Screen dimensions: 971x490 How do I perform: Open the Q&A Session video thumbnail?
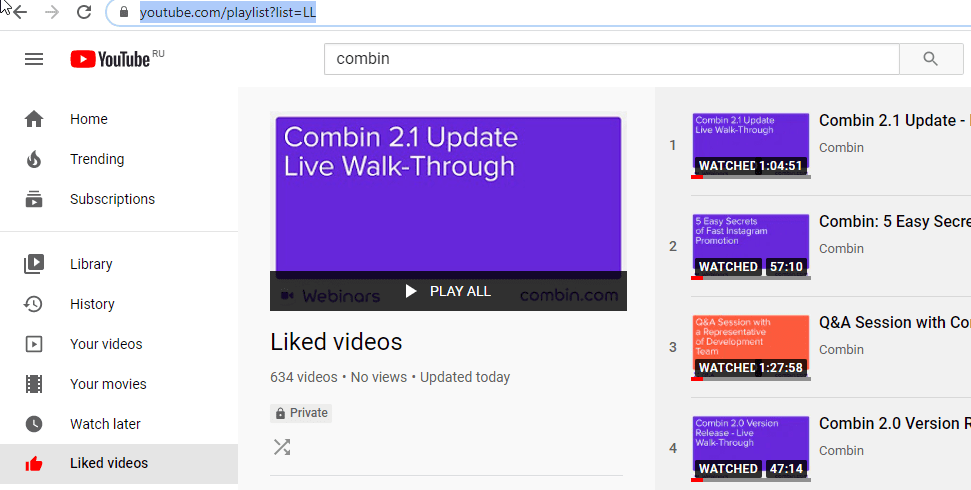(x=751, y=348)
